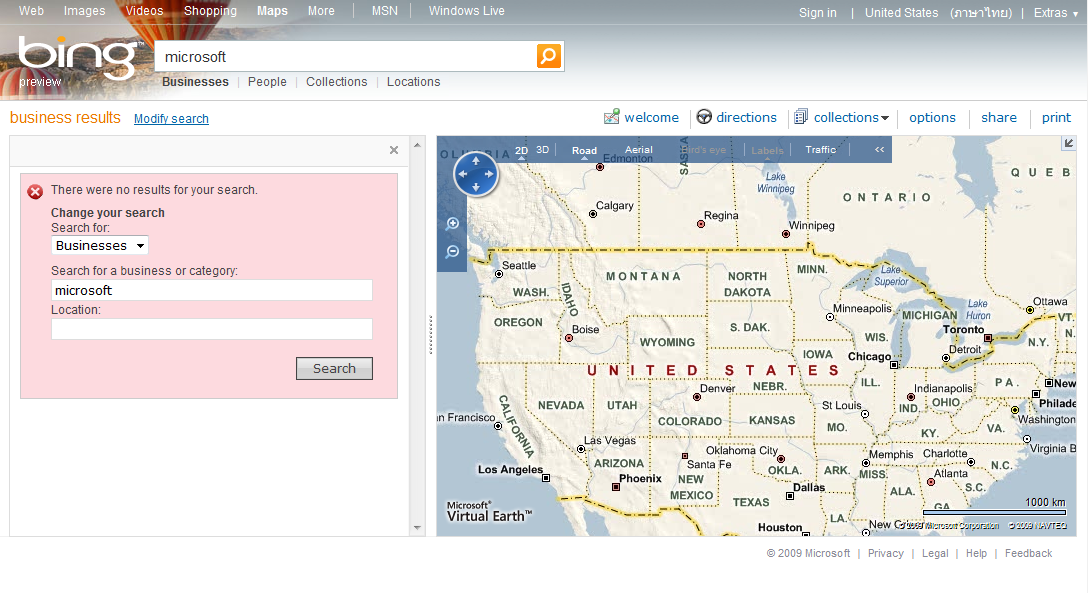Switch map to 3D mode
This screenshot has height=593, width=1088.
(x=543, y=150)
